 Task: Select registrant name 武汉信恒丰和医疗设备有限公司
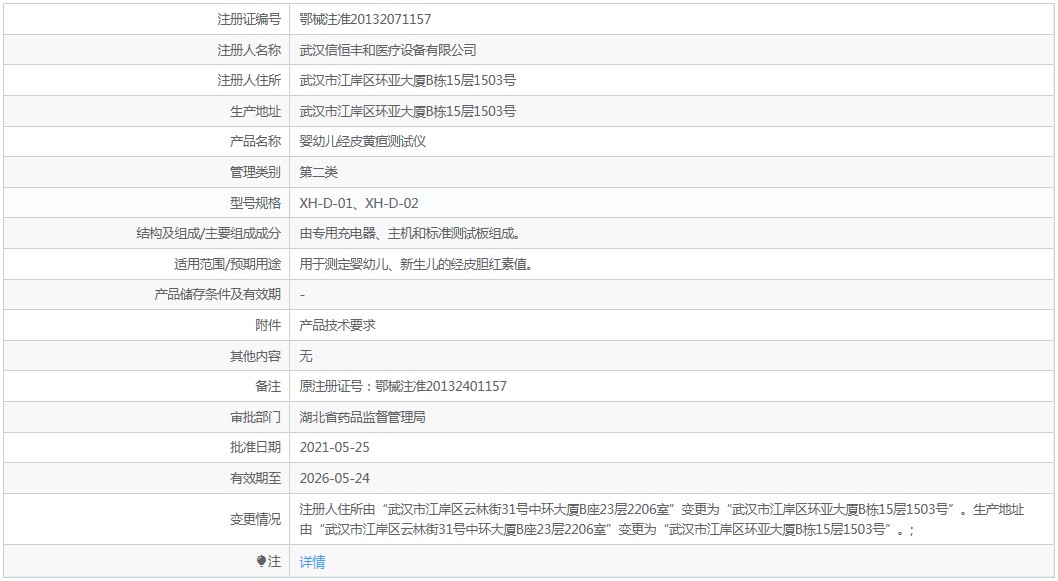388,50
